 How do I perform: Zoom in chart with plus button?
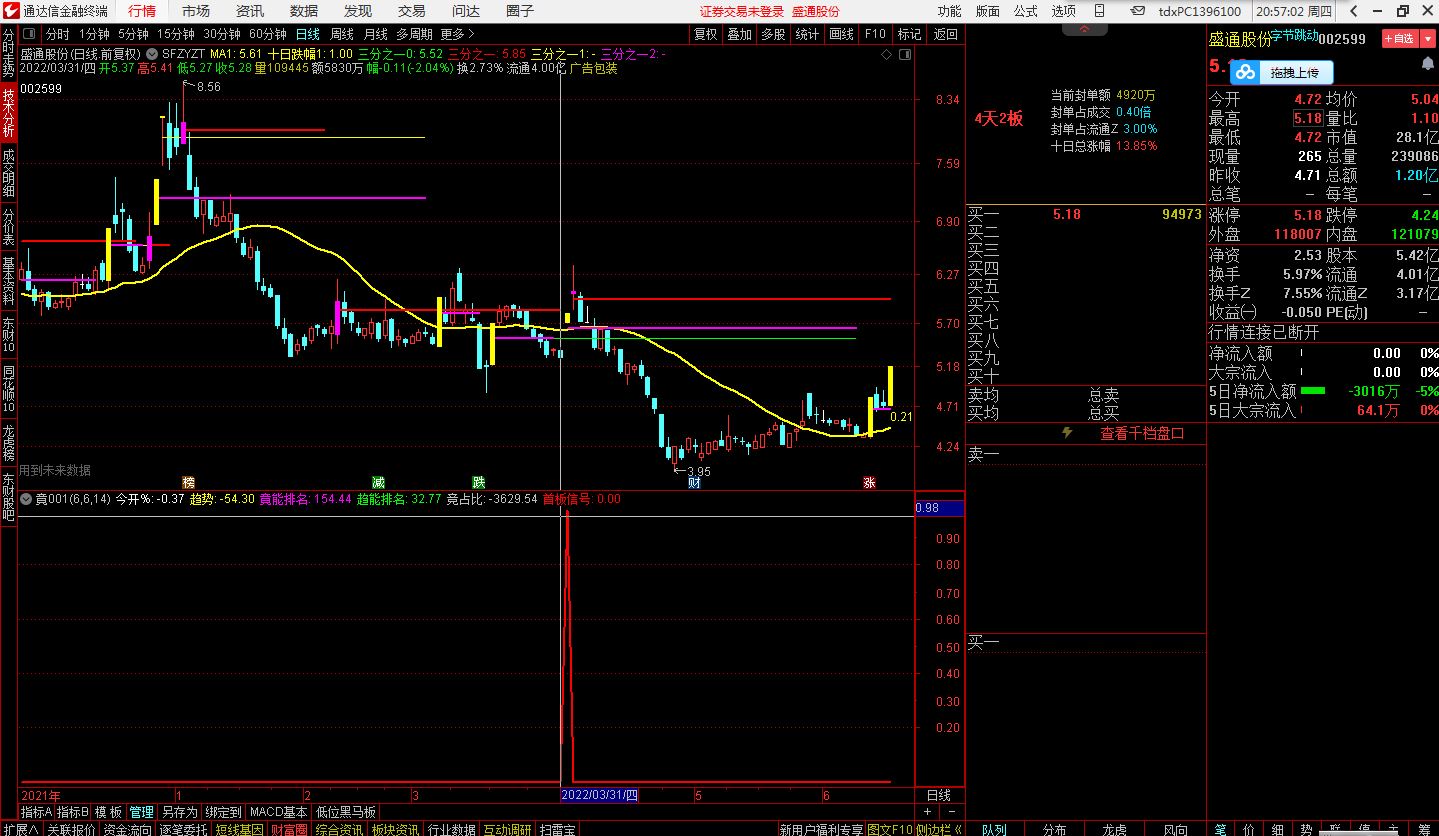point(927,812)
